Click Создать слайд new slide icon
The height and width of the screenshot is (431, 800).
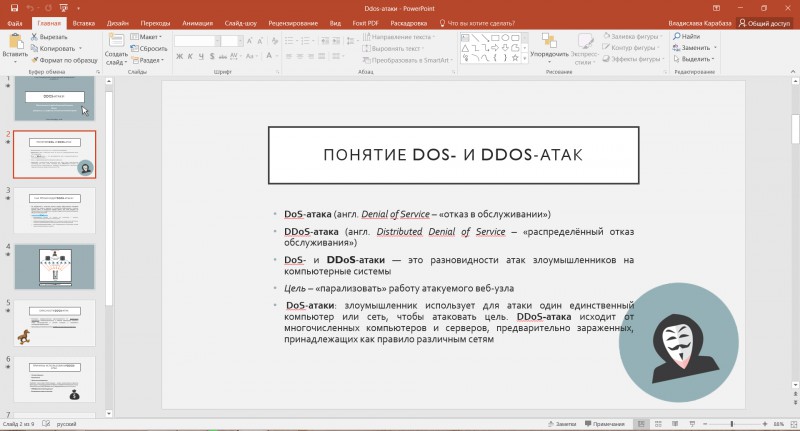116,41
